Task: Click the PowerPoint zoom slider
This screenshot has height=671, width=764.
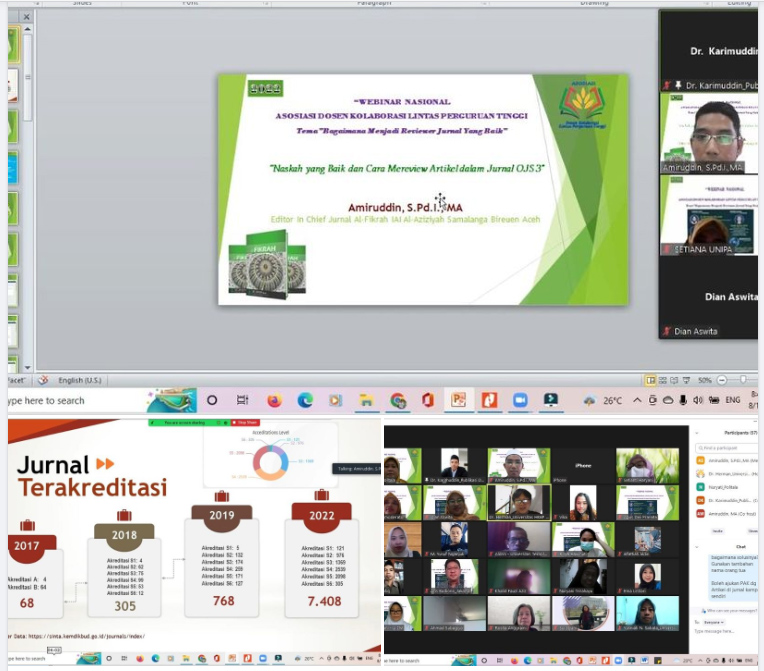Action: [738, 380]
